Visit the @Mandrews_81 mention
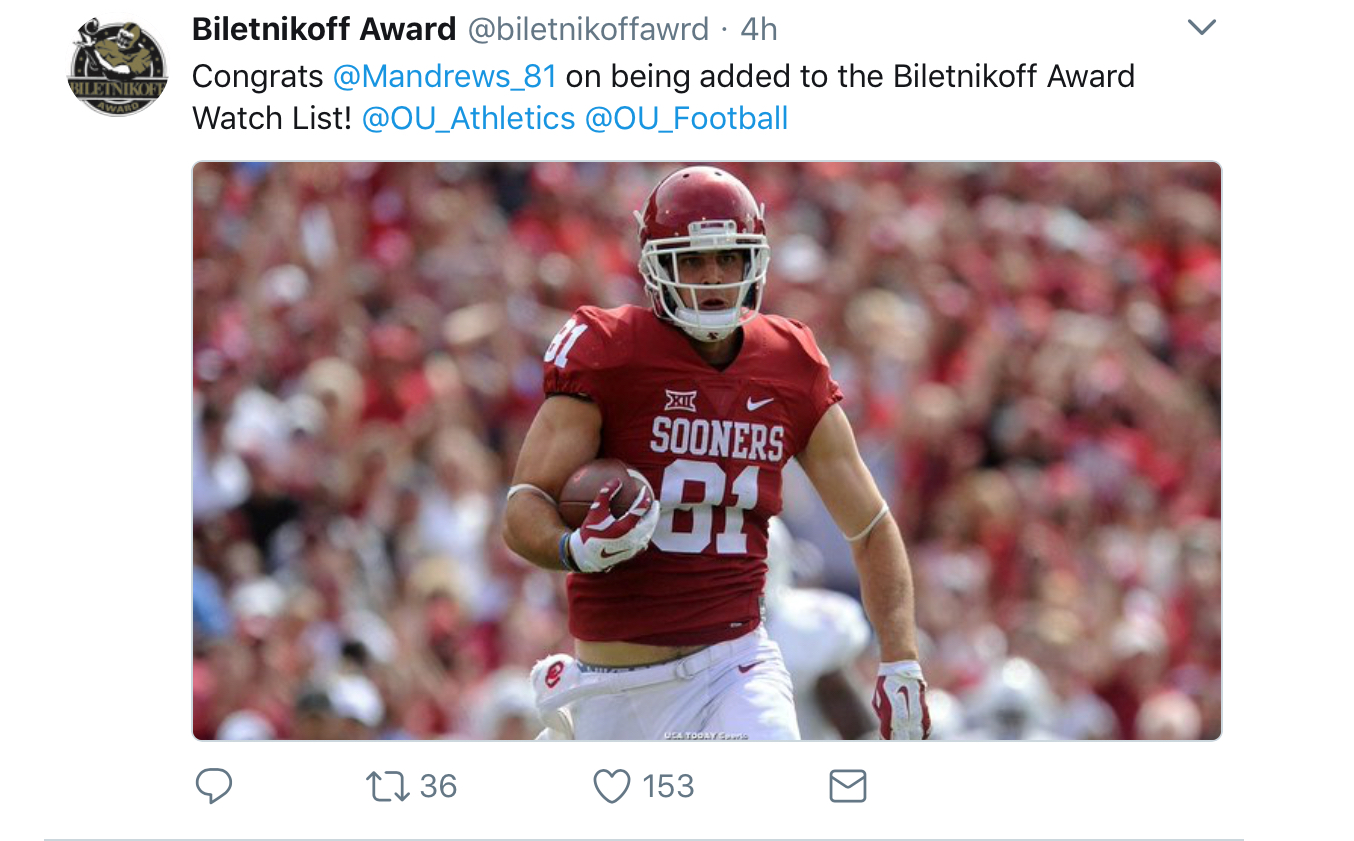Viewport: 1354px width, 841px height. pyautogui.click(x=444, y=76)
